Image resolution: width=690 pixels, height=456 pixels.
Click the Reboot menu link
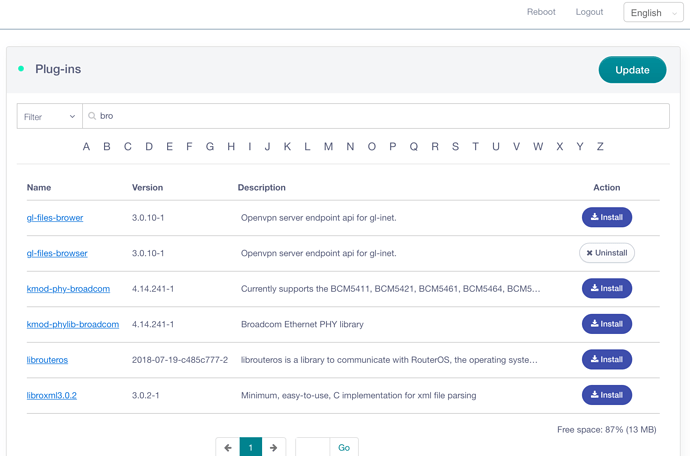coord(541,12)
